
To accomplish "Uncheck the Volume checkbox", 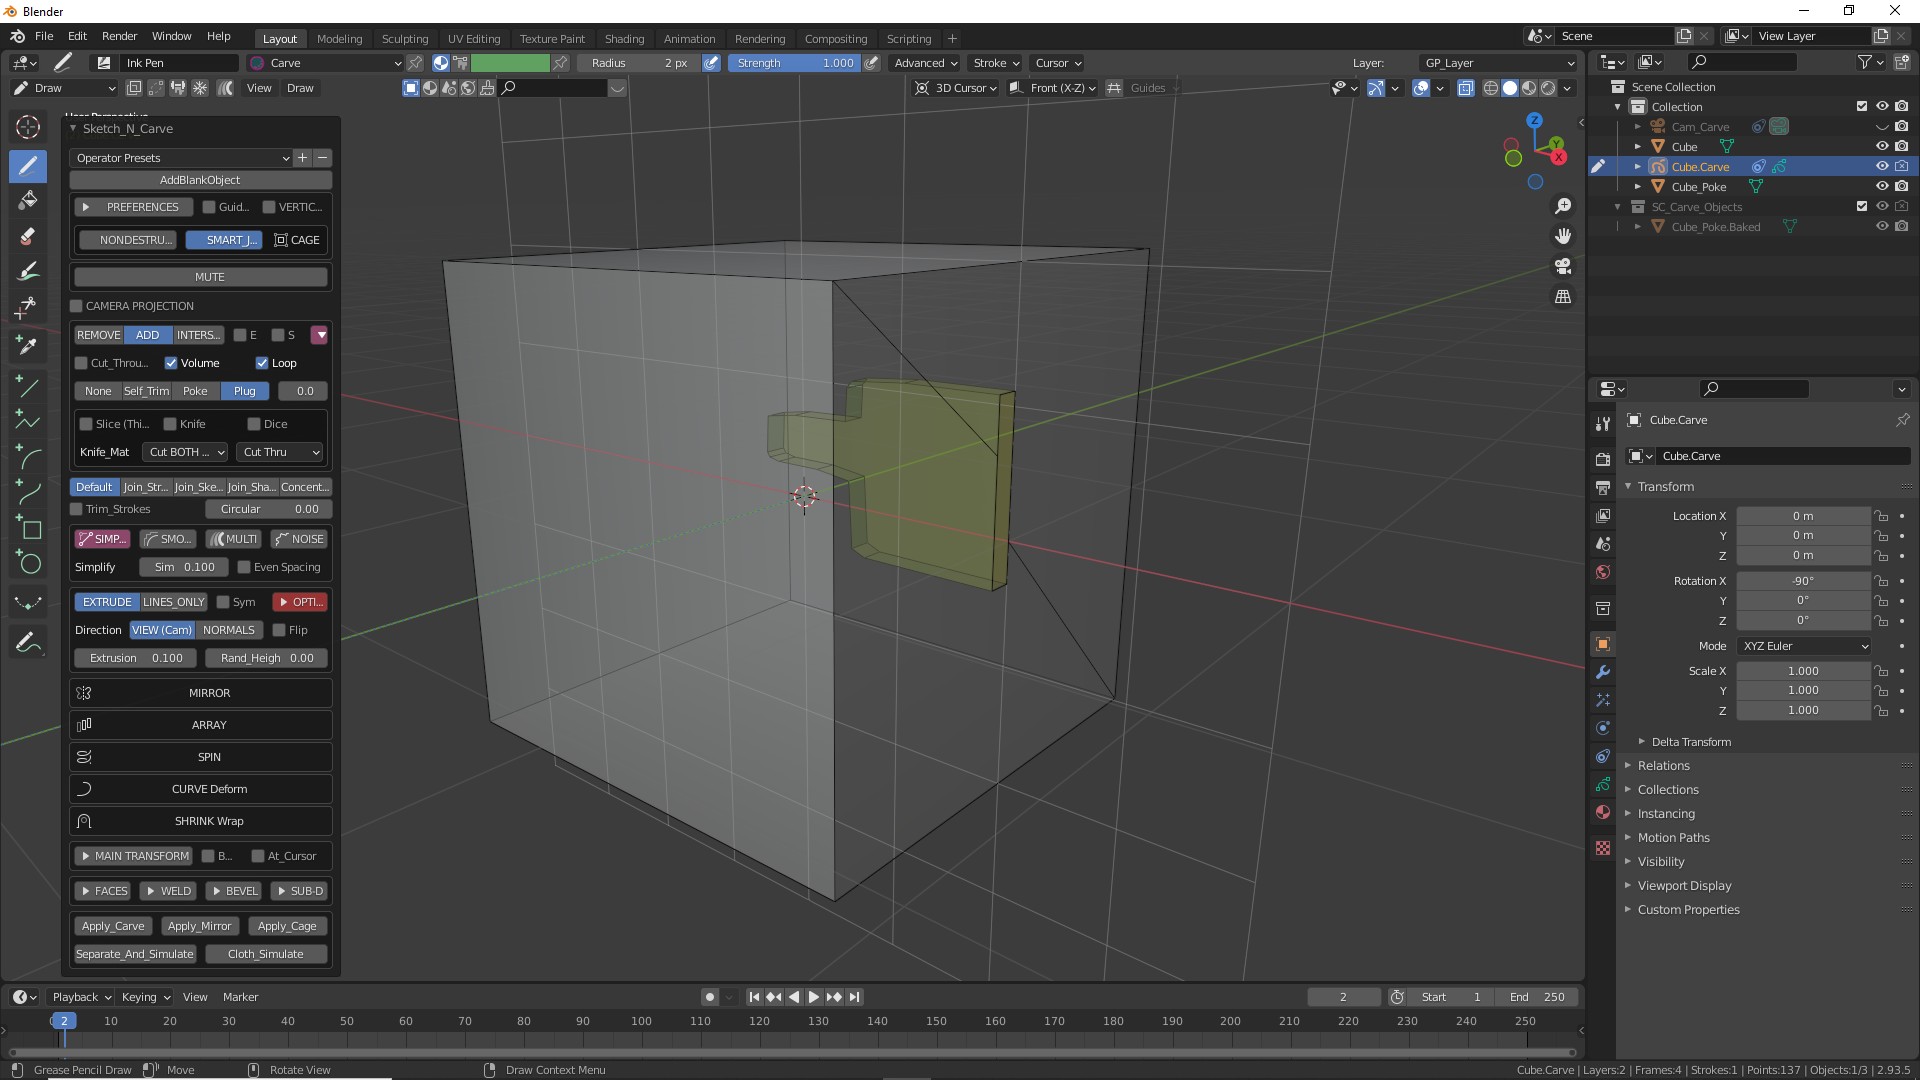I will (x=171, y=363).
